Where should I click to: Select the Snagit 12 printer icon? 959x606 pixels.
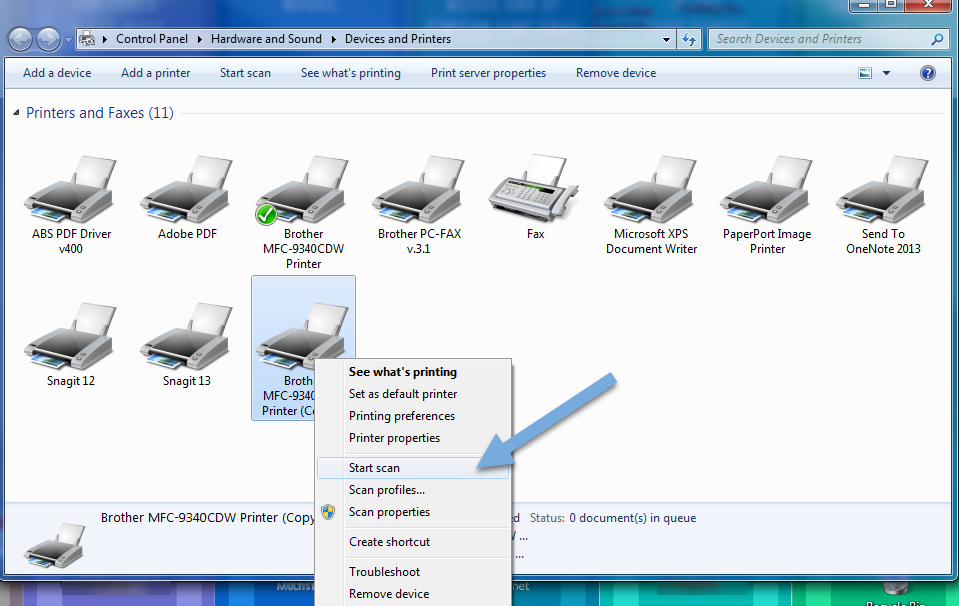[x=71, y=337]
